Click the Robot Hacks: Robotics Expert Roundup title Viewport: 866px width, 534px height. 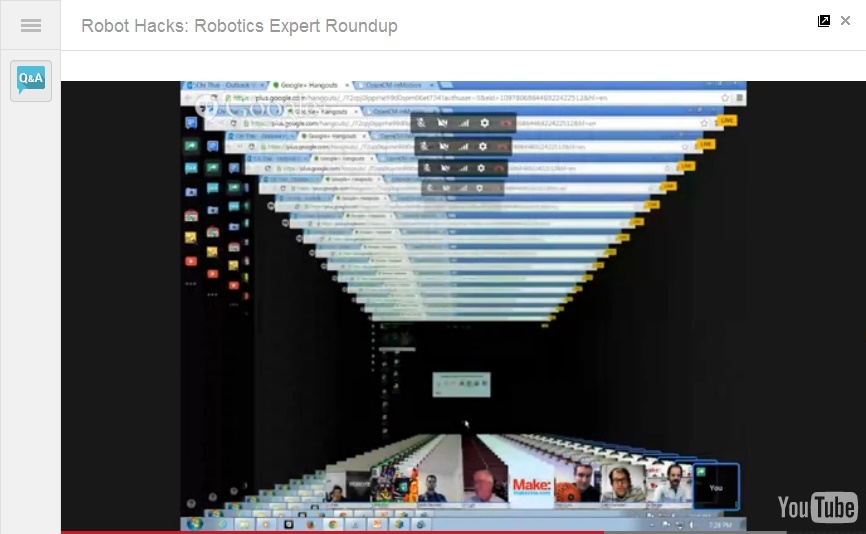[x=239, y=26]
